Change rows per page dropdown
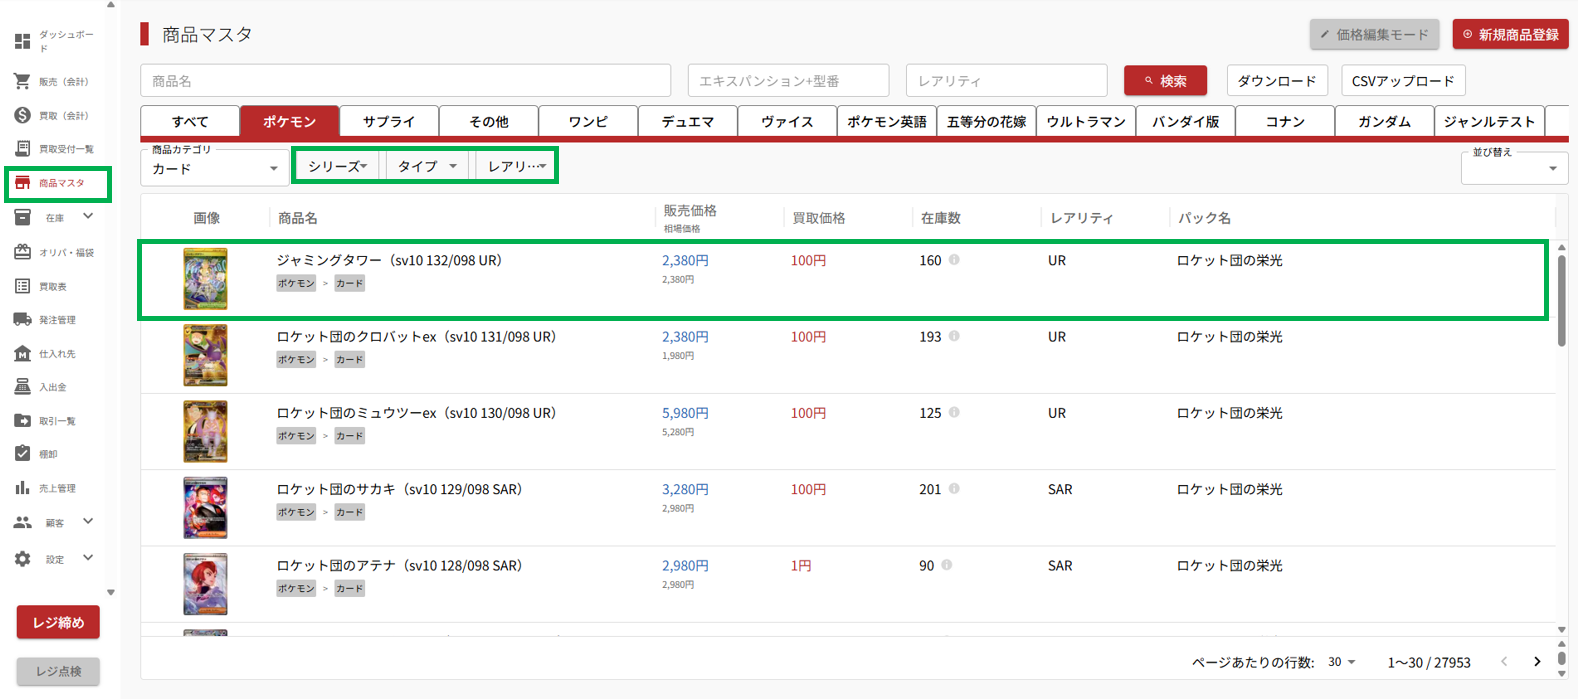This screenshot has height=700, width=1582. [x=1342, y=662]
